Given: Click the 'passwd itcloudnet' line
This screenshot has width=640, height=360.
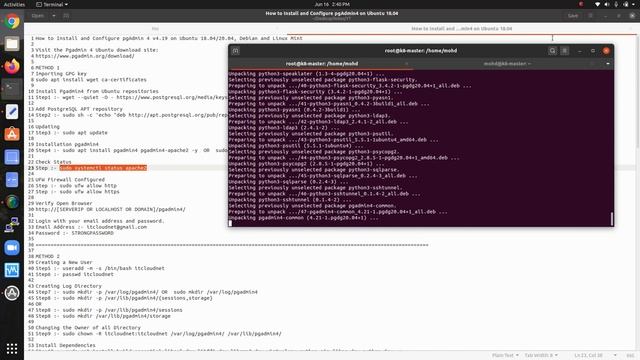Looking at the screenshot, I should [74, 274].
